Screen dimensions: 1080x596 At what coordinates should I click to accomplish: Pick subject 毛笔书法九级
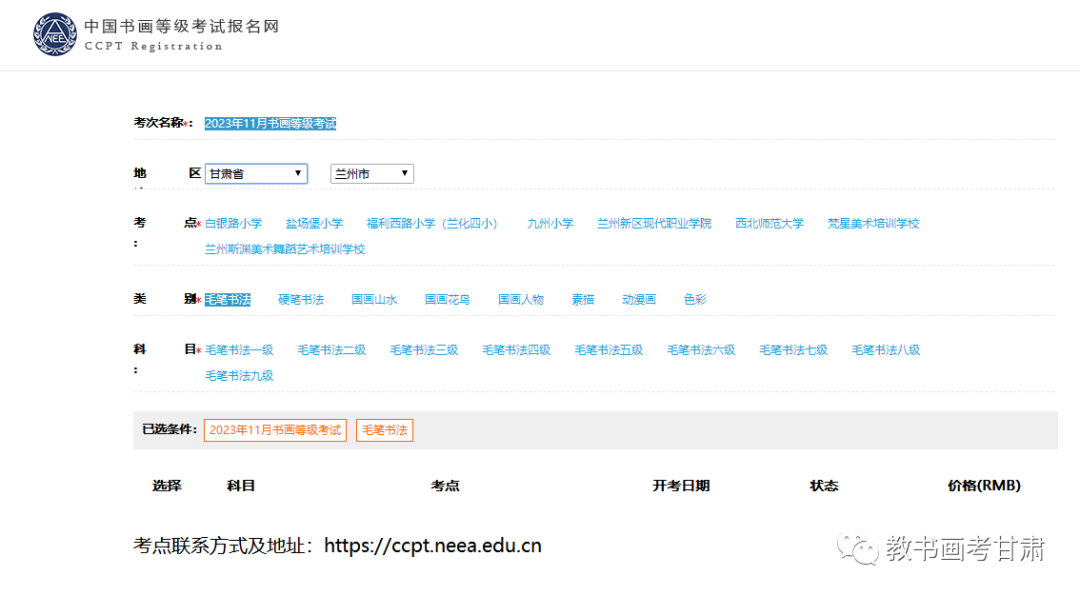click(239, 376)
